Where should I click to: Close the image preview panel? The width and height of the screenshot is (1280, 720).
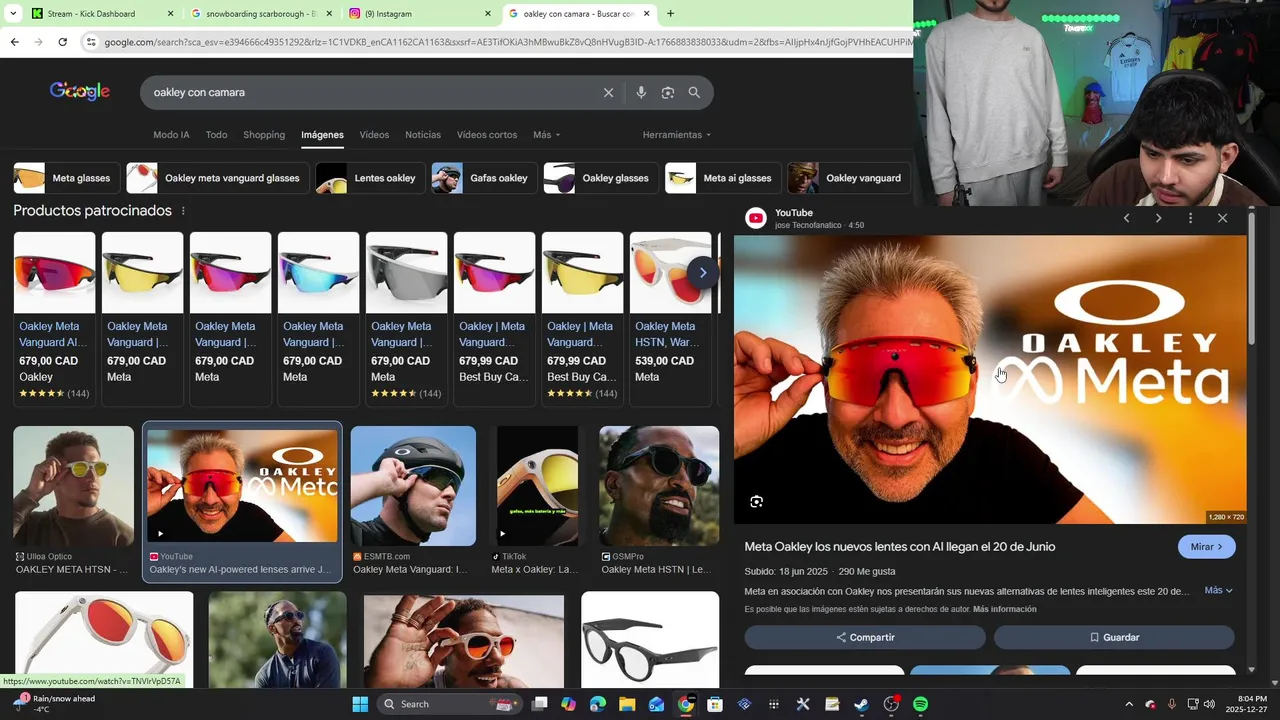1222,218
